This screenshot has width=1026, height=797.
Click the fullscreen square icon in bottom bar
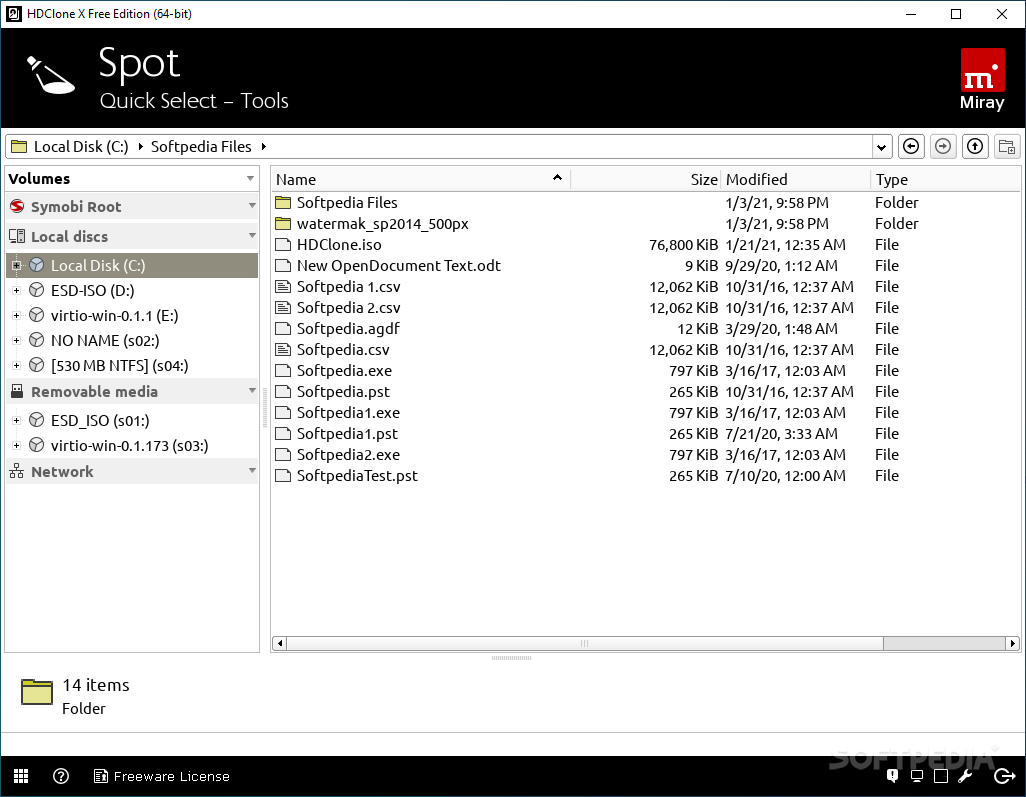[941, 776]
